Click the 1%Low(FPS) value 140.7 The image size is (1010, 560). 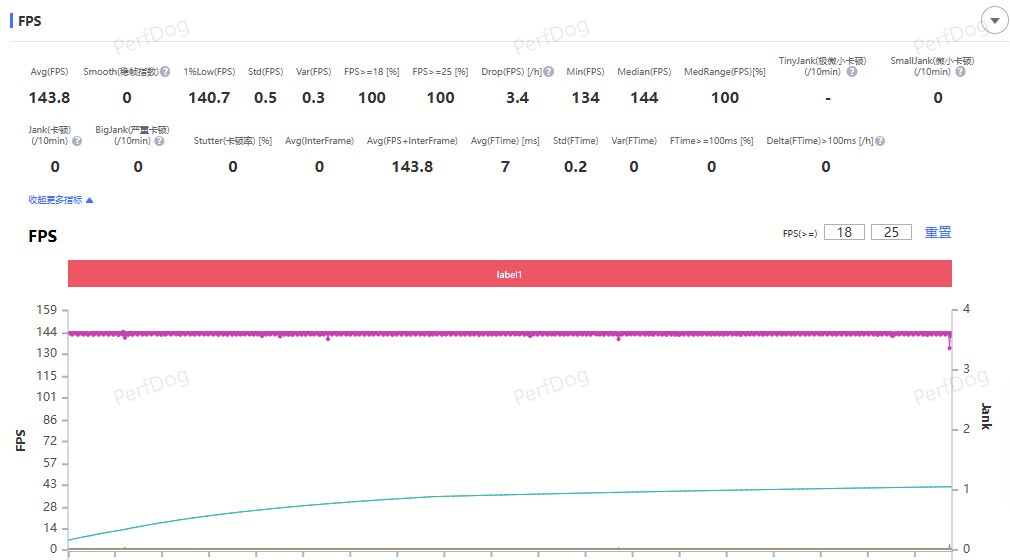point(208,97)
